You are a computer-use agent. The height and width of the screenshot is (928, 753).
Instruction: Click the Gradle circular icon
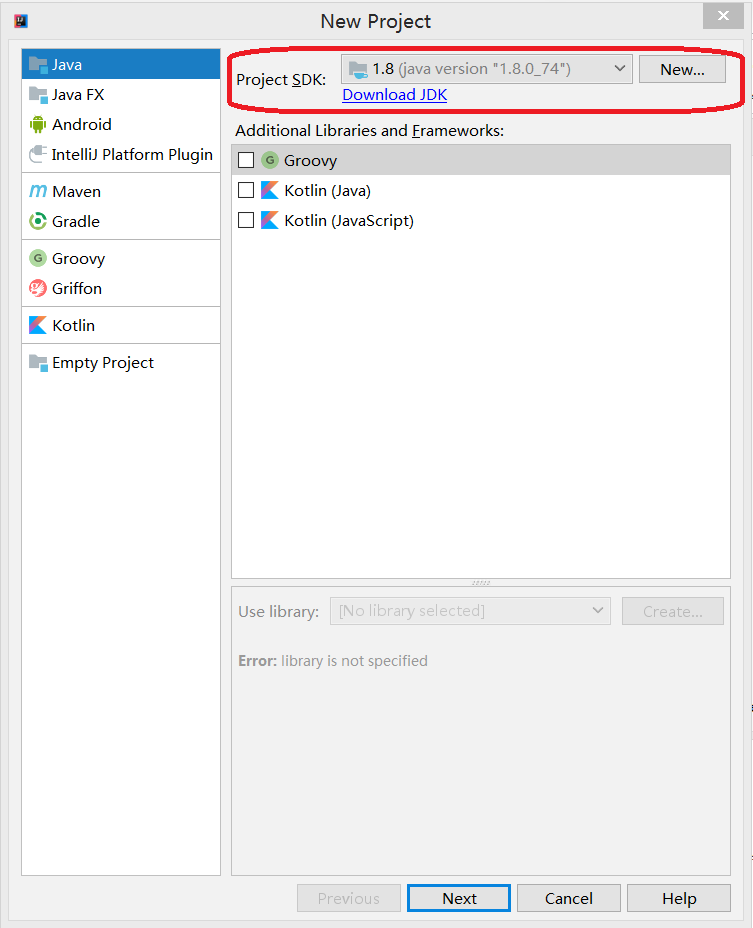tap(38, 221)
